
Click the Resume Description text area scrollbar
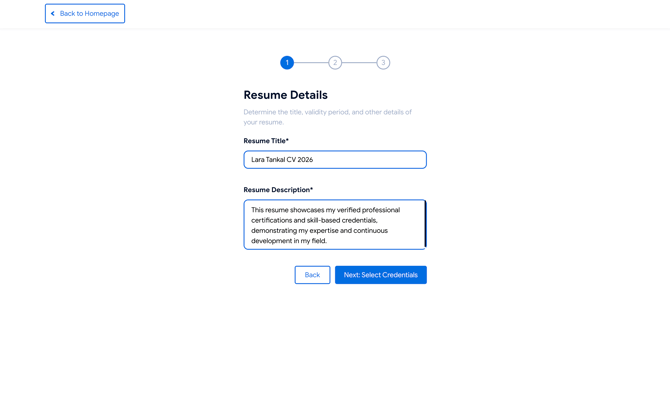pos(425,225)
